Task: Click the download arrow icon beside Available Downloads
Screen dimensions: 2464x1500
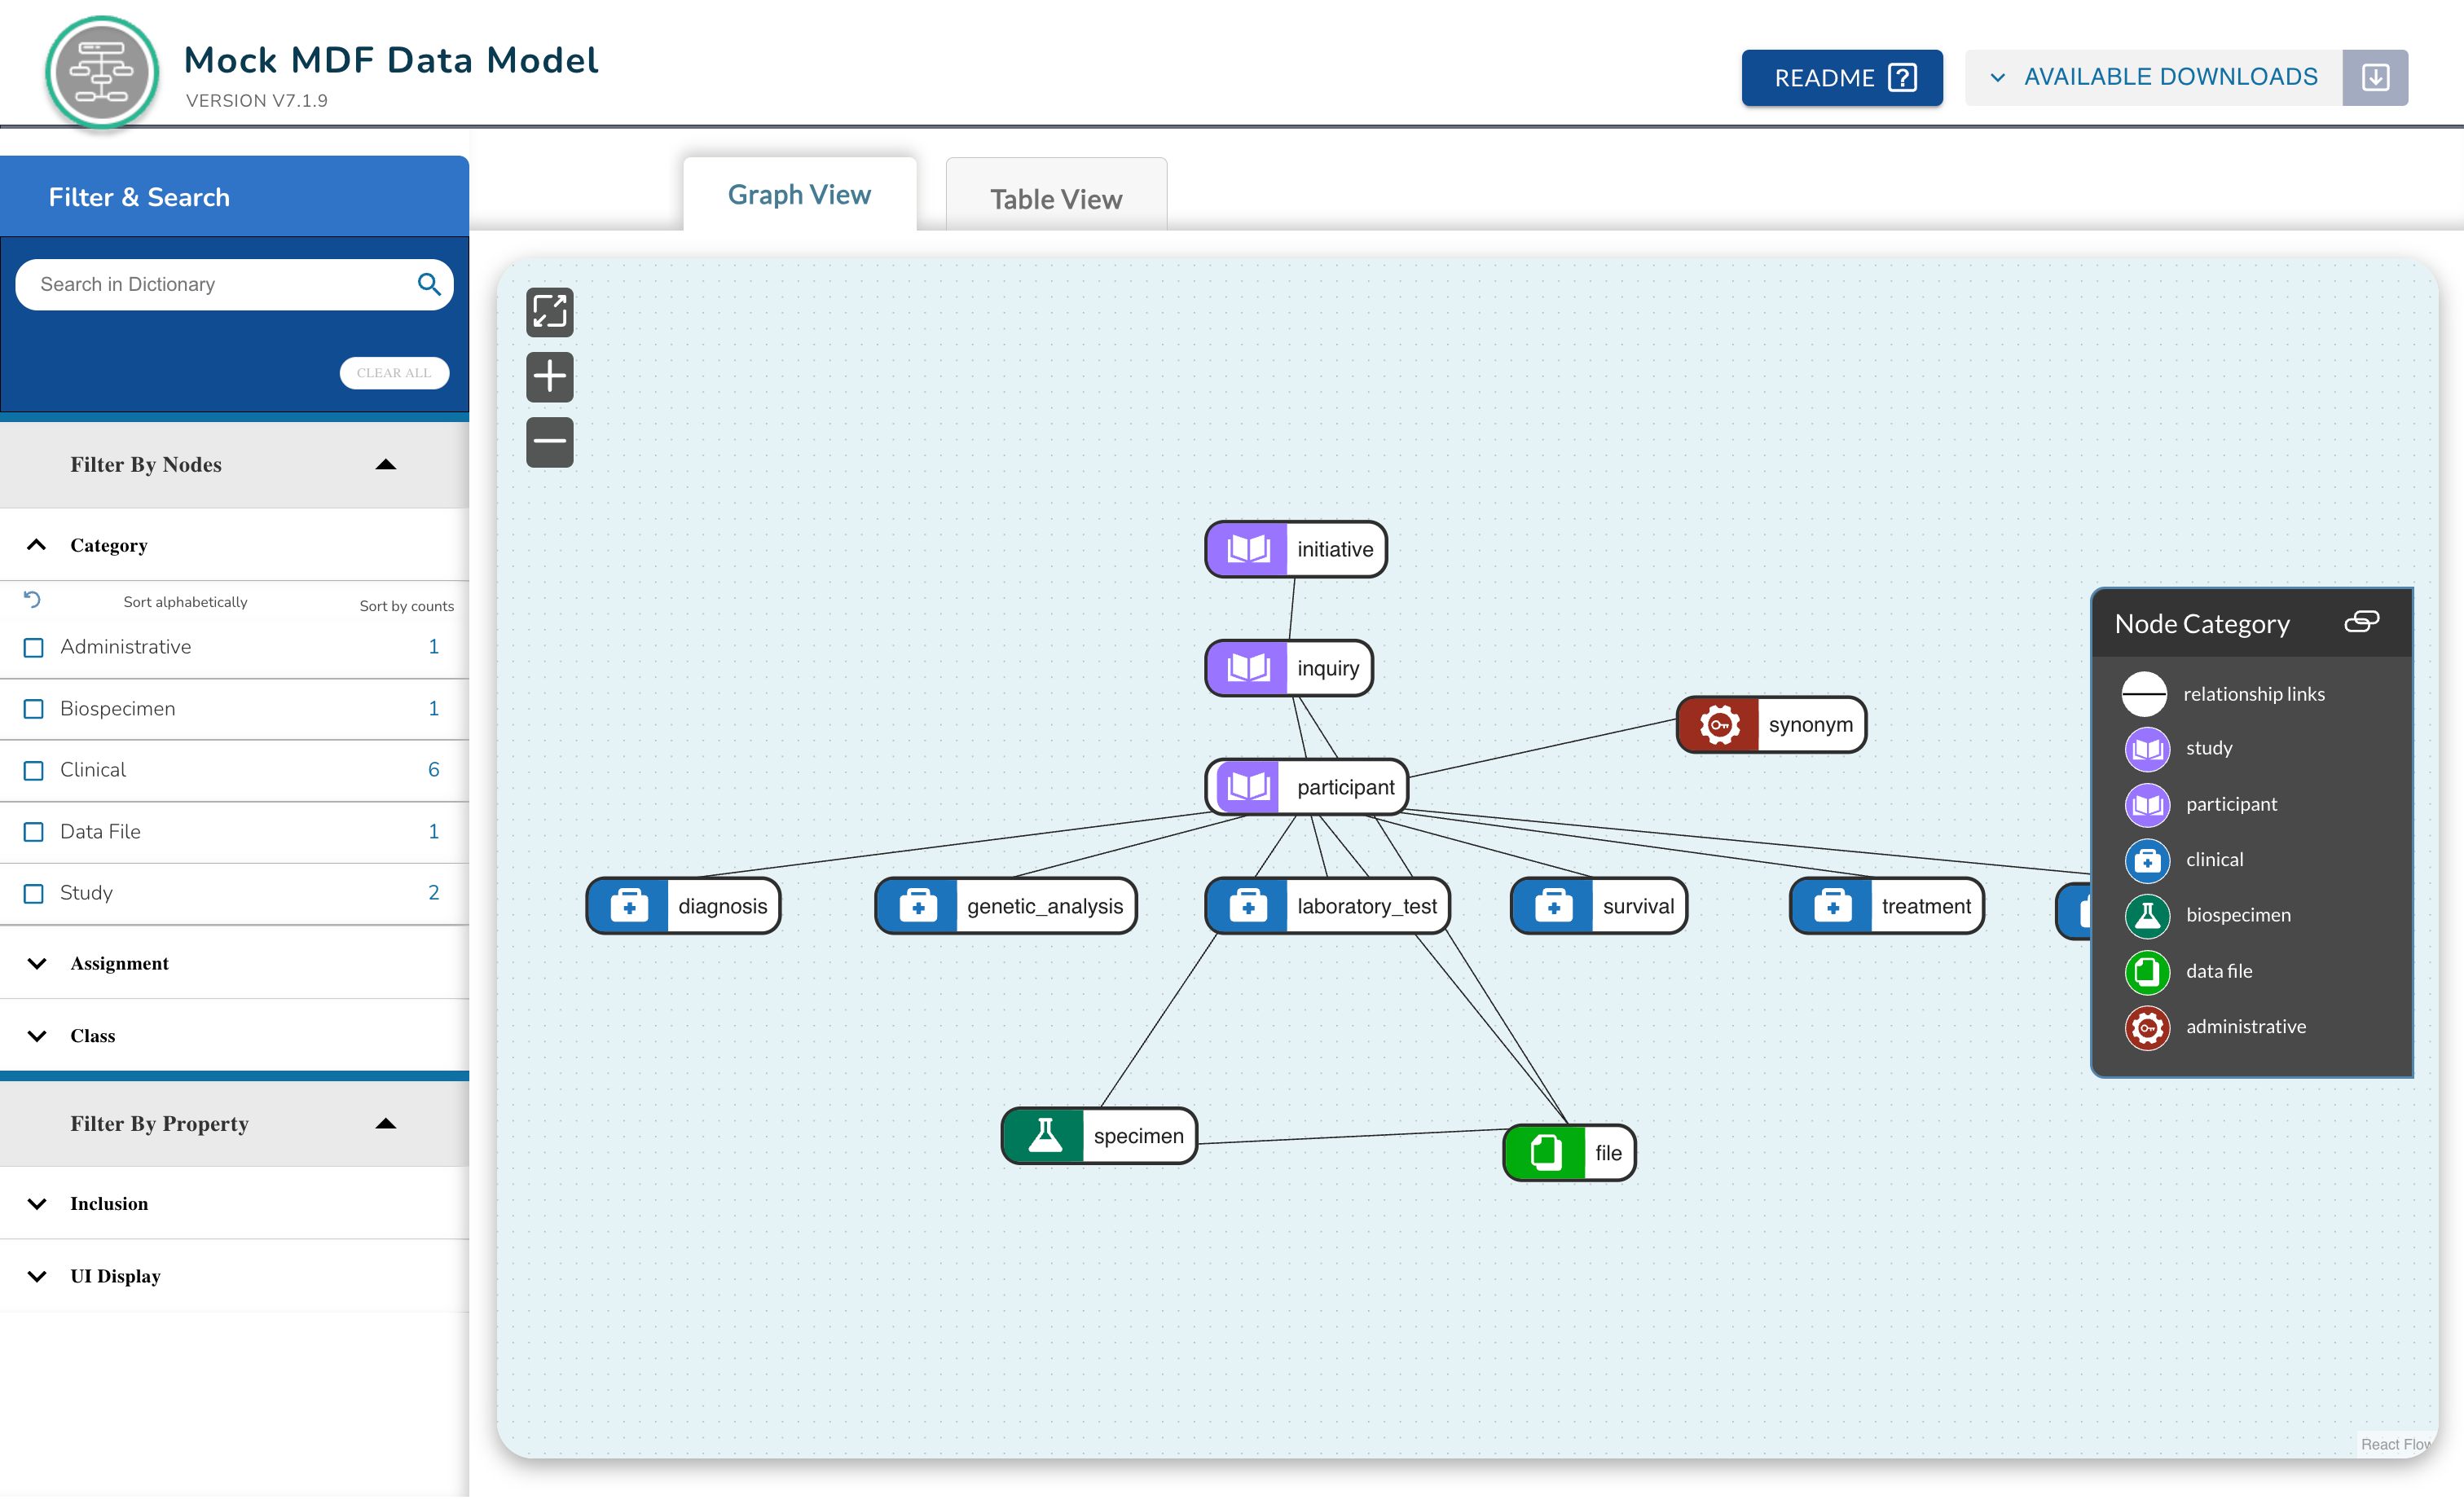Action: 2375,77
